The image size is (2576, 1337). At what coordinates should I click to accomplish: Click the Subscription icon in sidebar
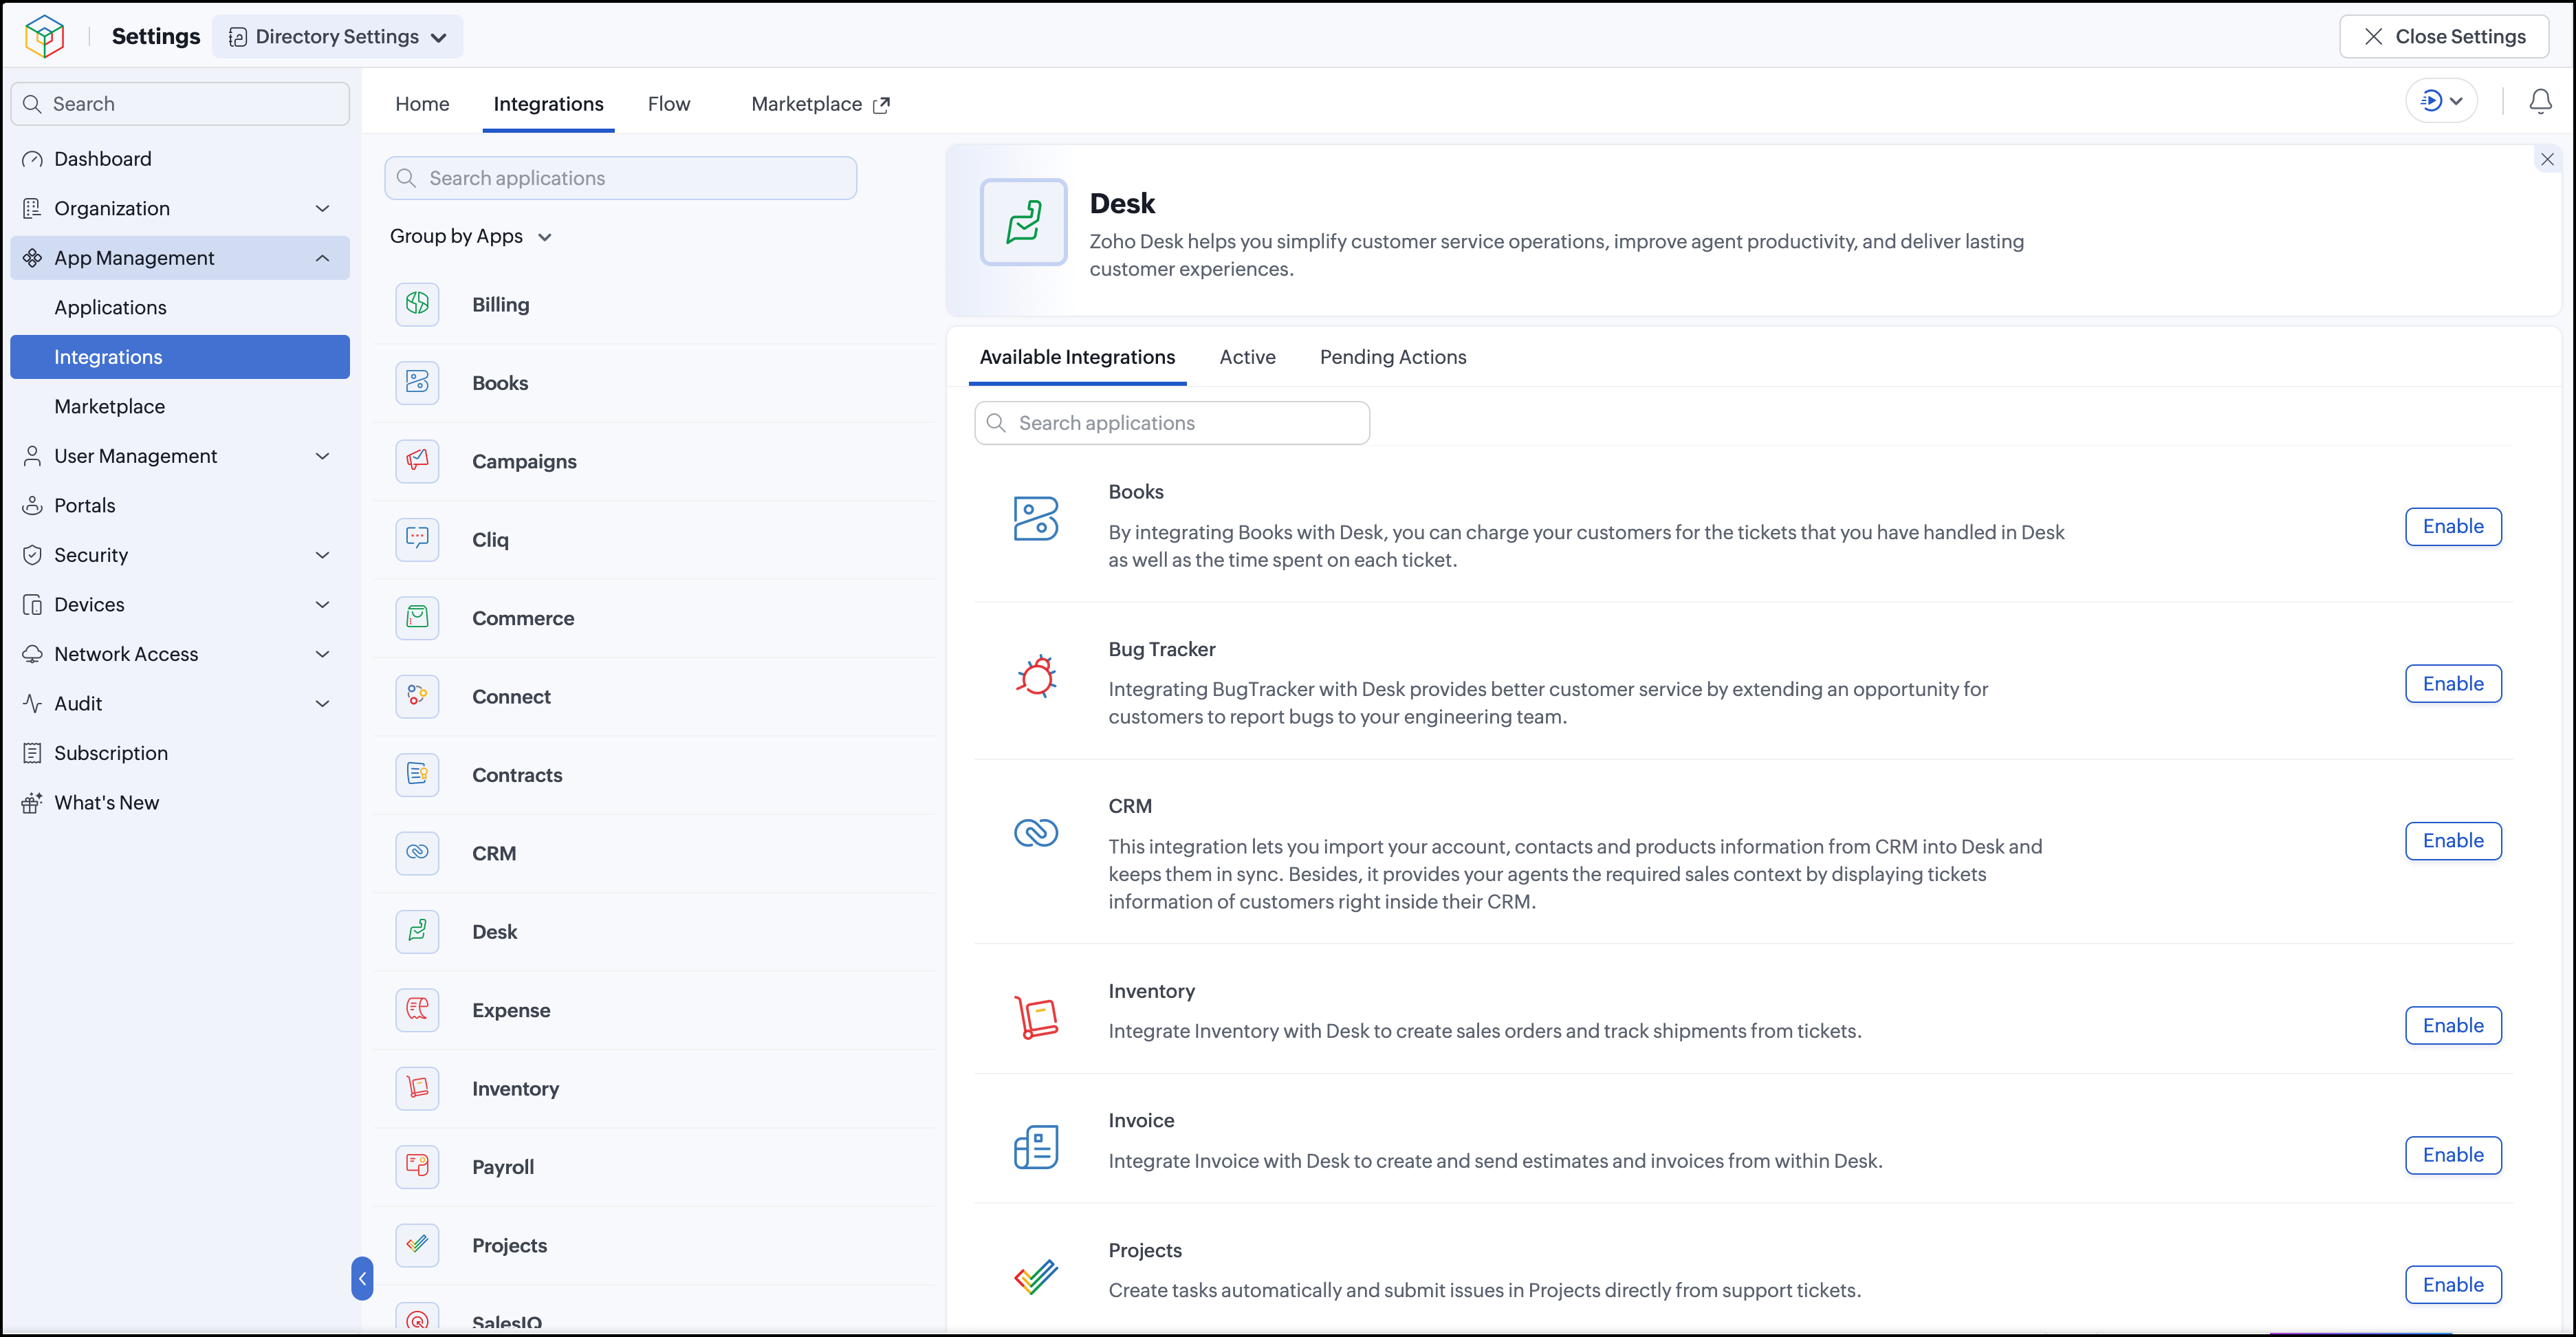click(32, 753)
